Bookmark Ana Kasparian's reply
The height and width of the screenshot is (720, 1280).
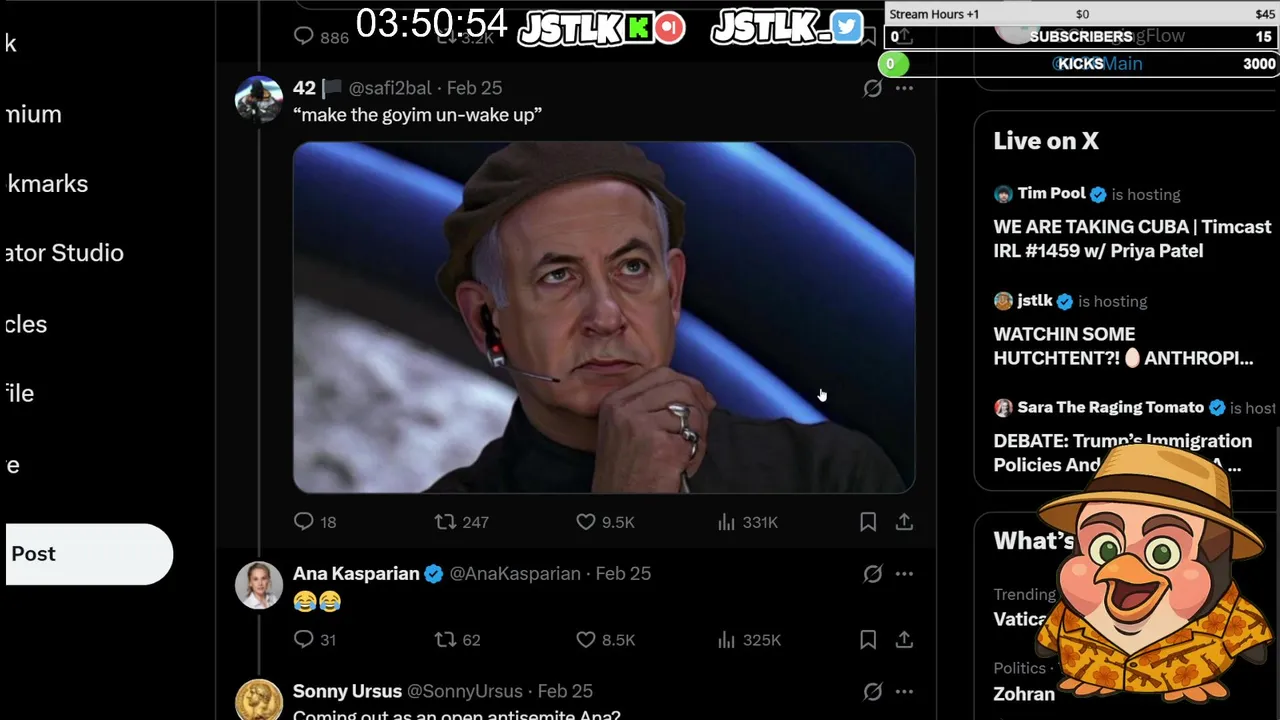[x=868, y=640]
